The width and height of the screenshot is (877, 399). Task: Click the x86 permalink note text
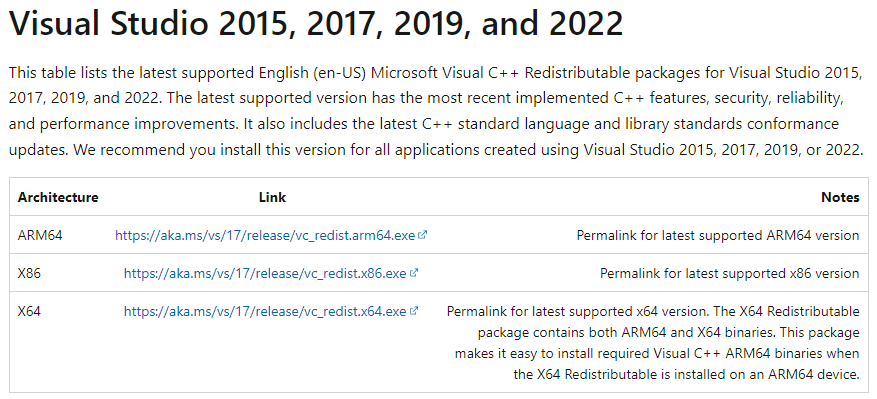point(730,273)
